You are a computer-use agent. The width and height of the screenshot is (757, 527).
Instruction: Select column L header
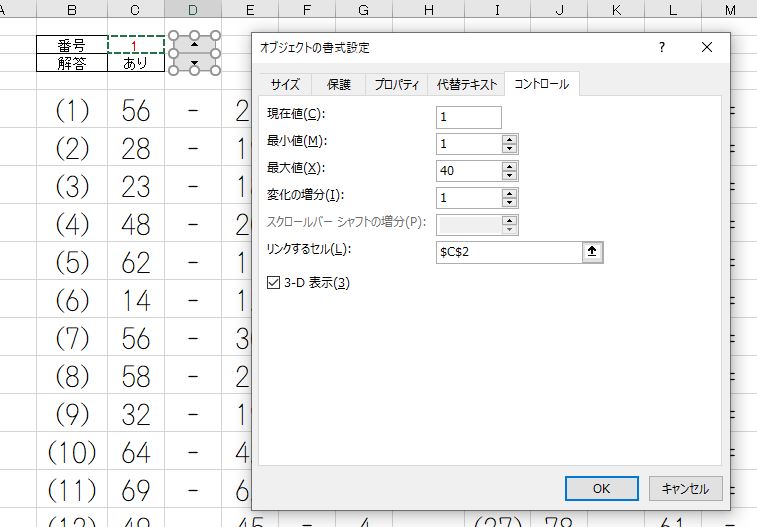[673, 10]
